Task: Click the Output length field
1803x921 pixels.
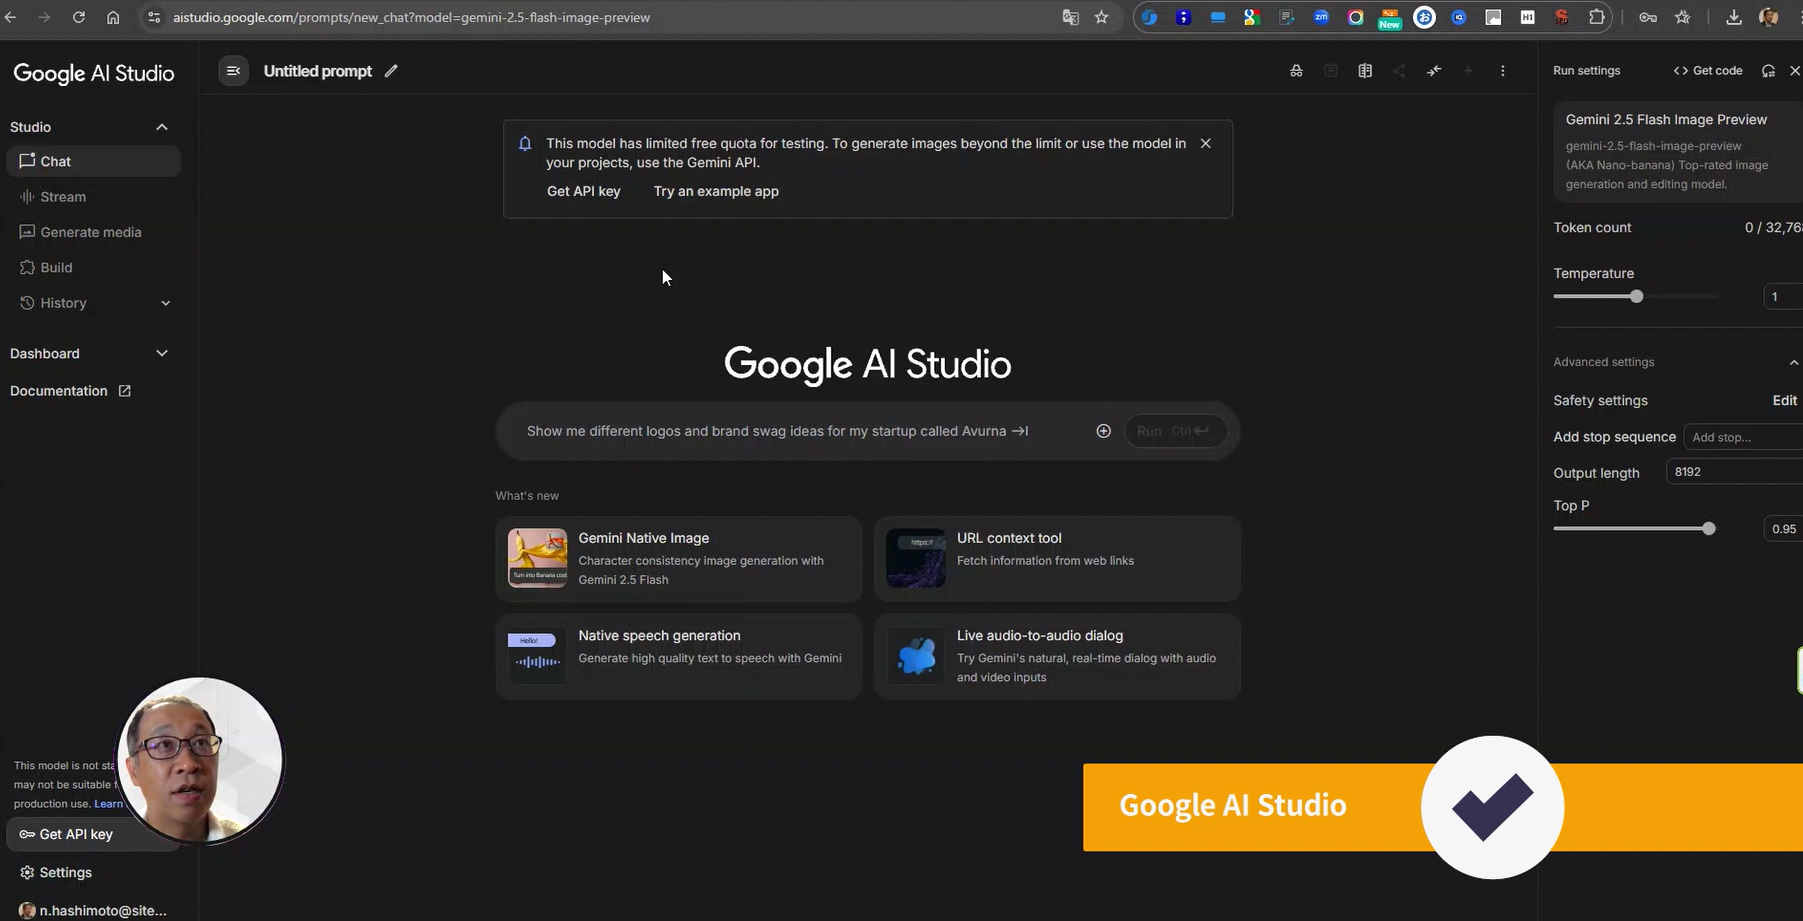Action: coord(1734,472)
